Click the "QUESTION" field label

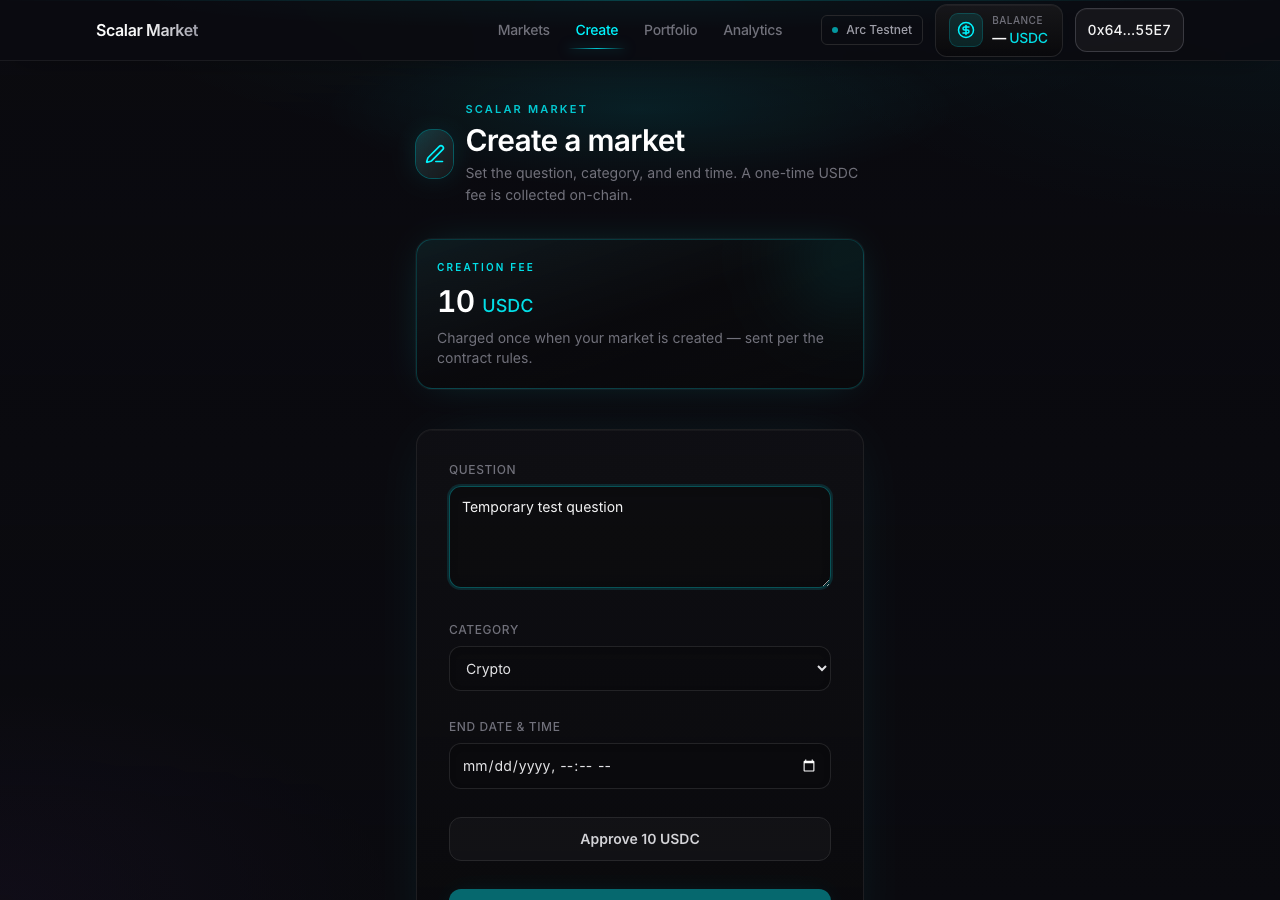pos(482,470)
